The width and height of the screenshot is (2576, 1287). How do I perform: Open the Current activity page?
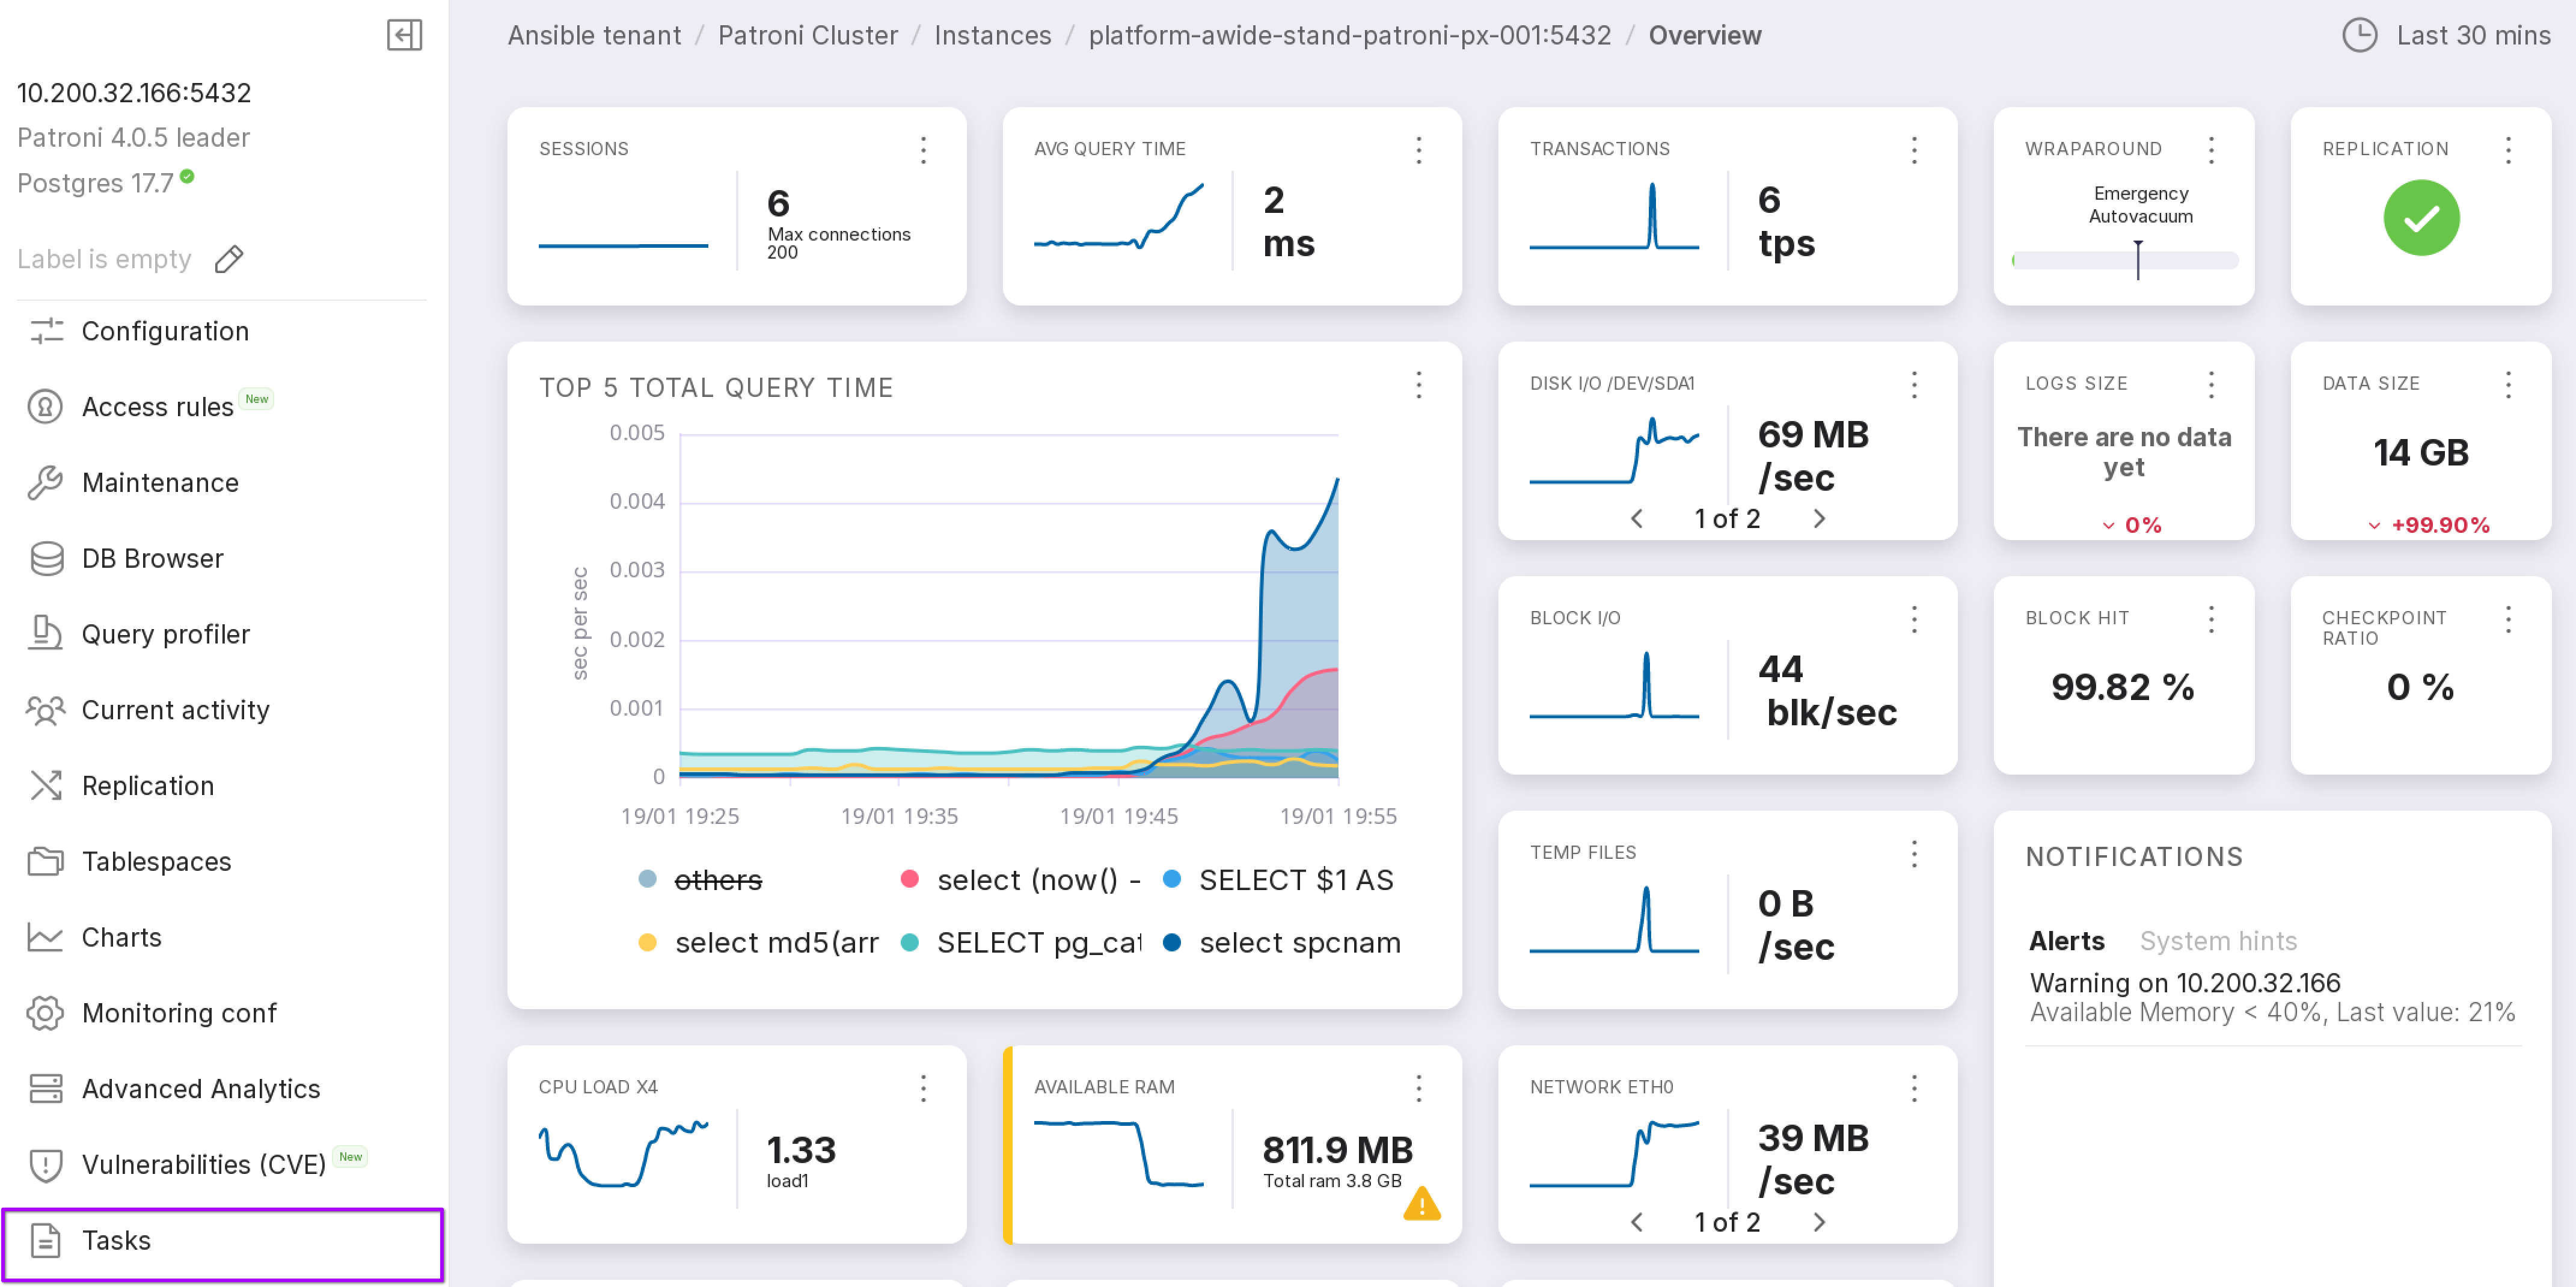click(175, 710)
